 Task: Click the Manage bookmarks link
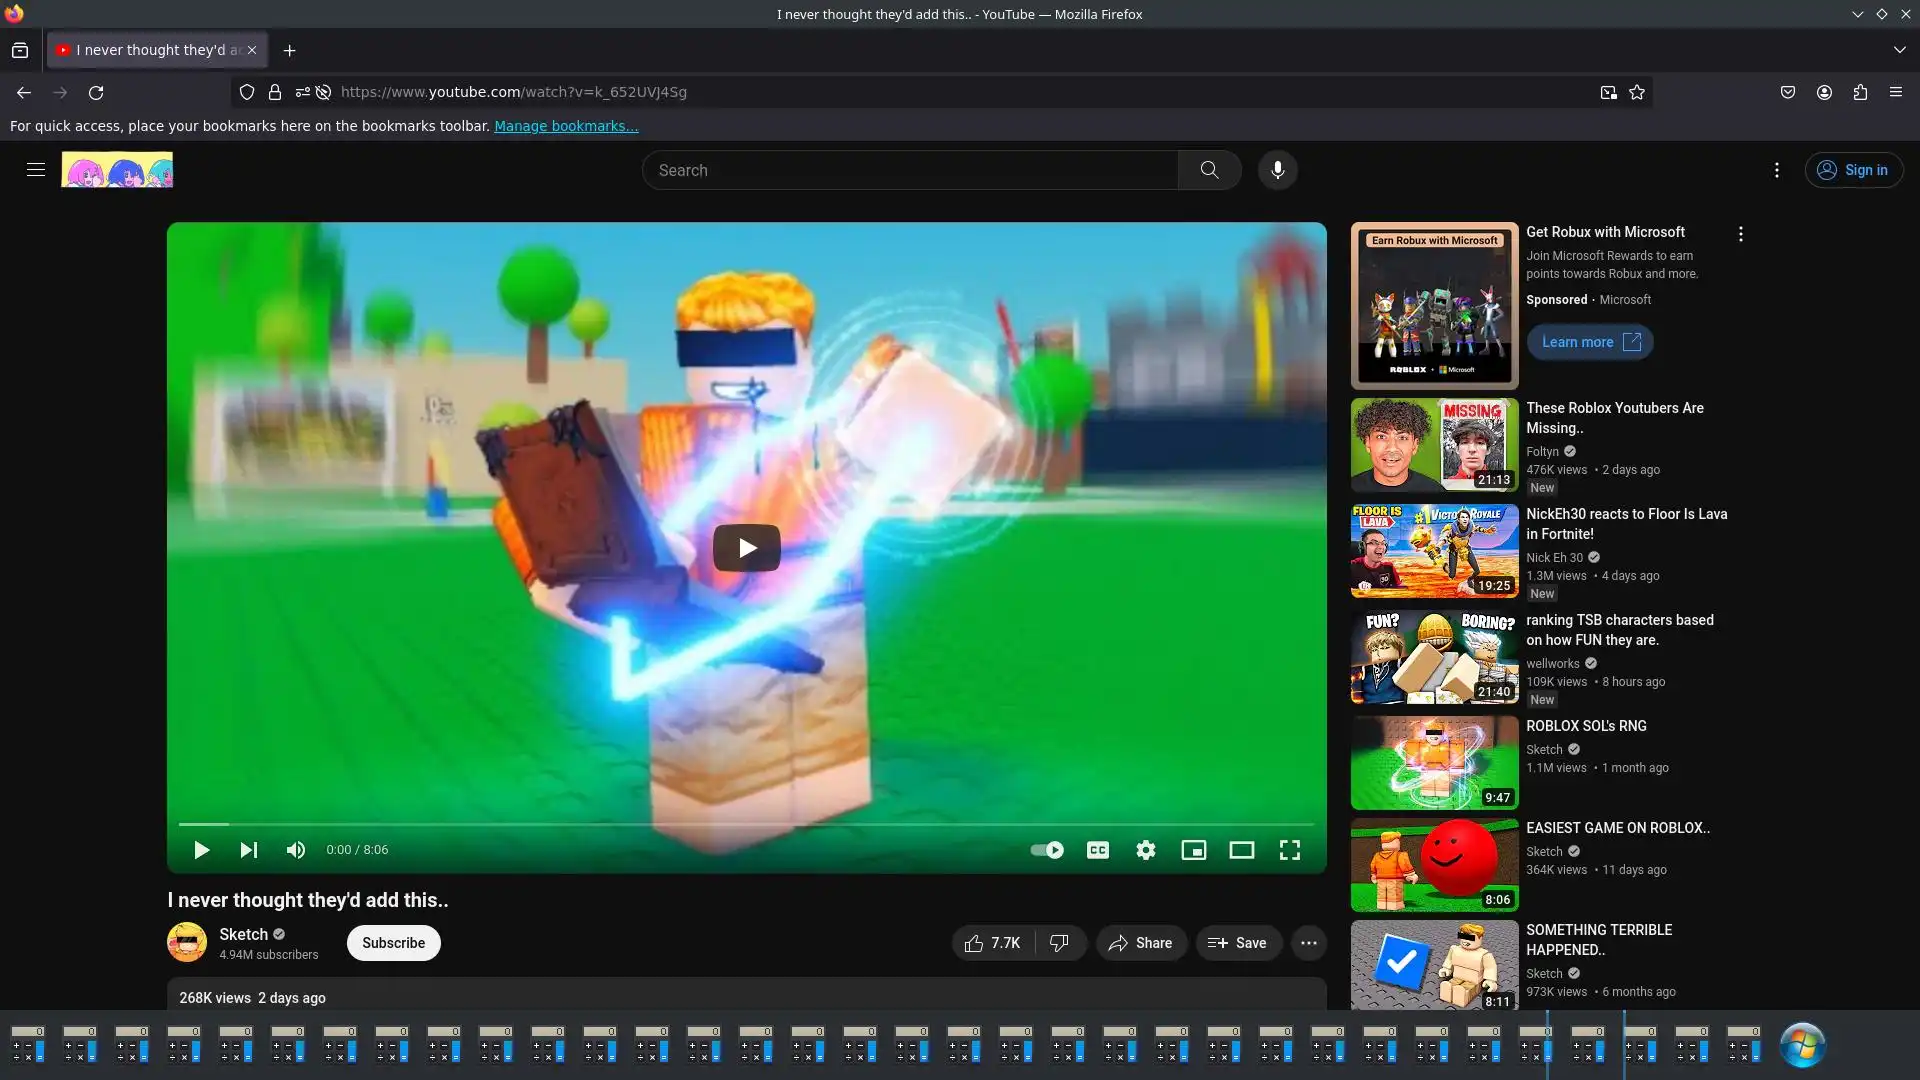click(x=566, y=126)
